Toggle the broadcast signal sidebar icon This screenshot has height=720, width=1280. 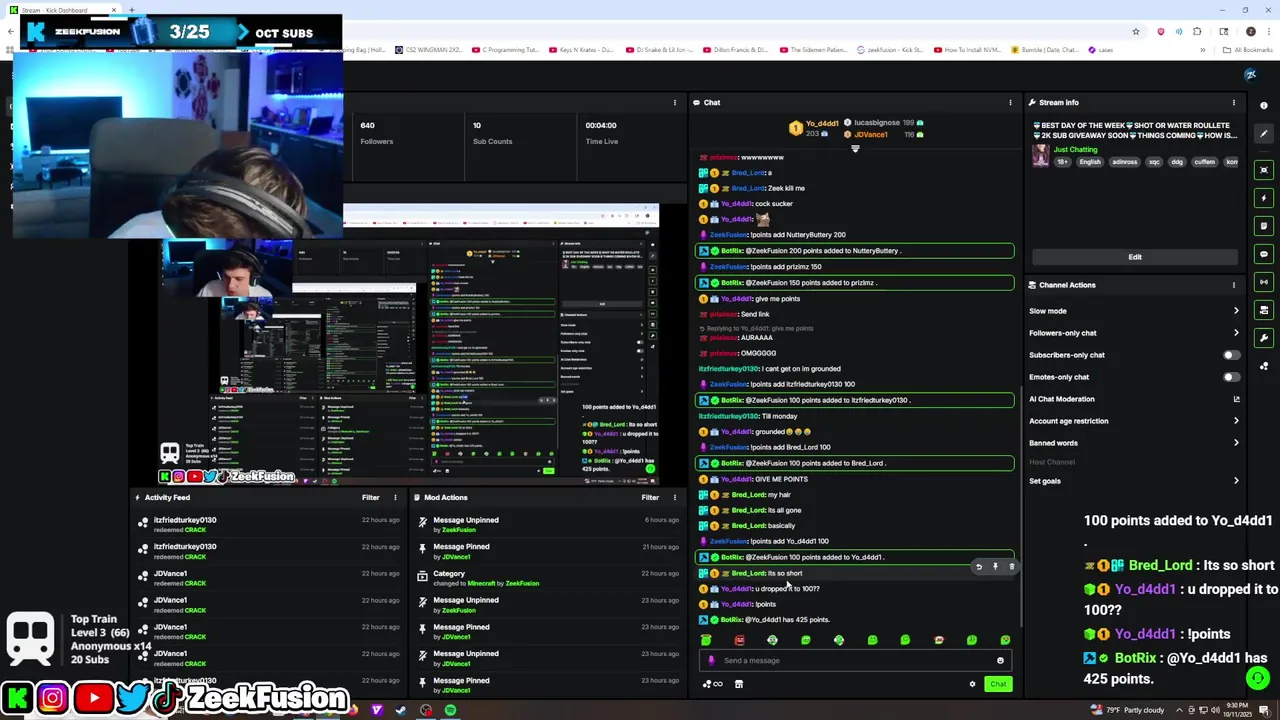[1264, 282]
